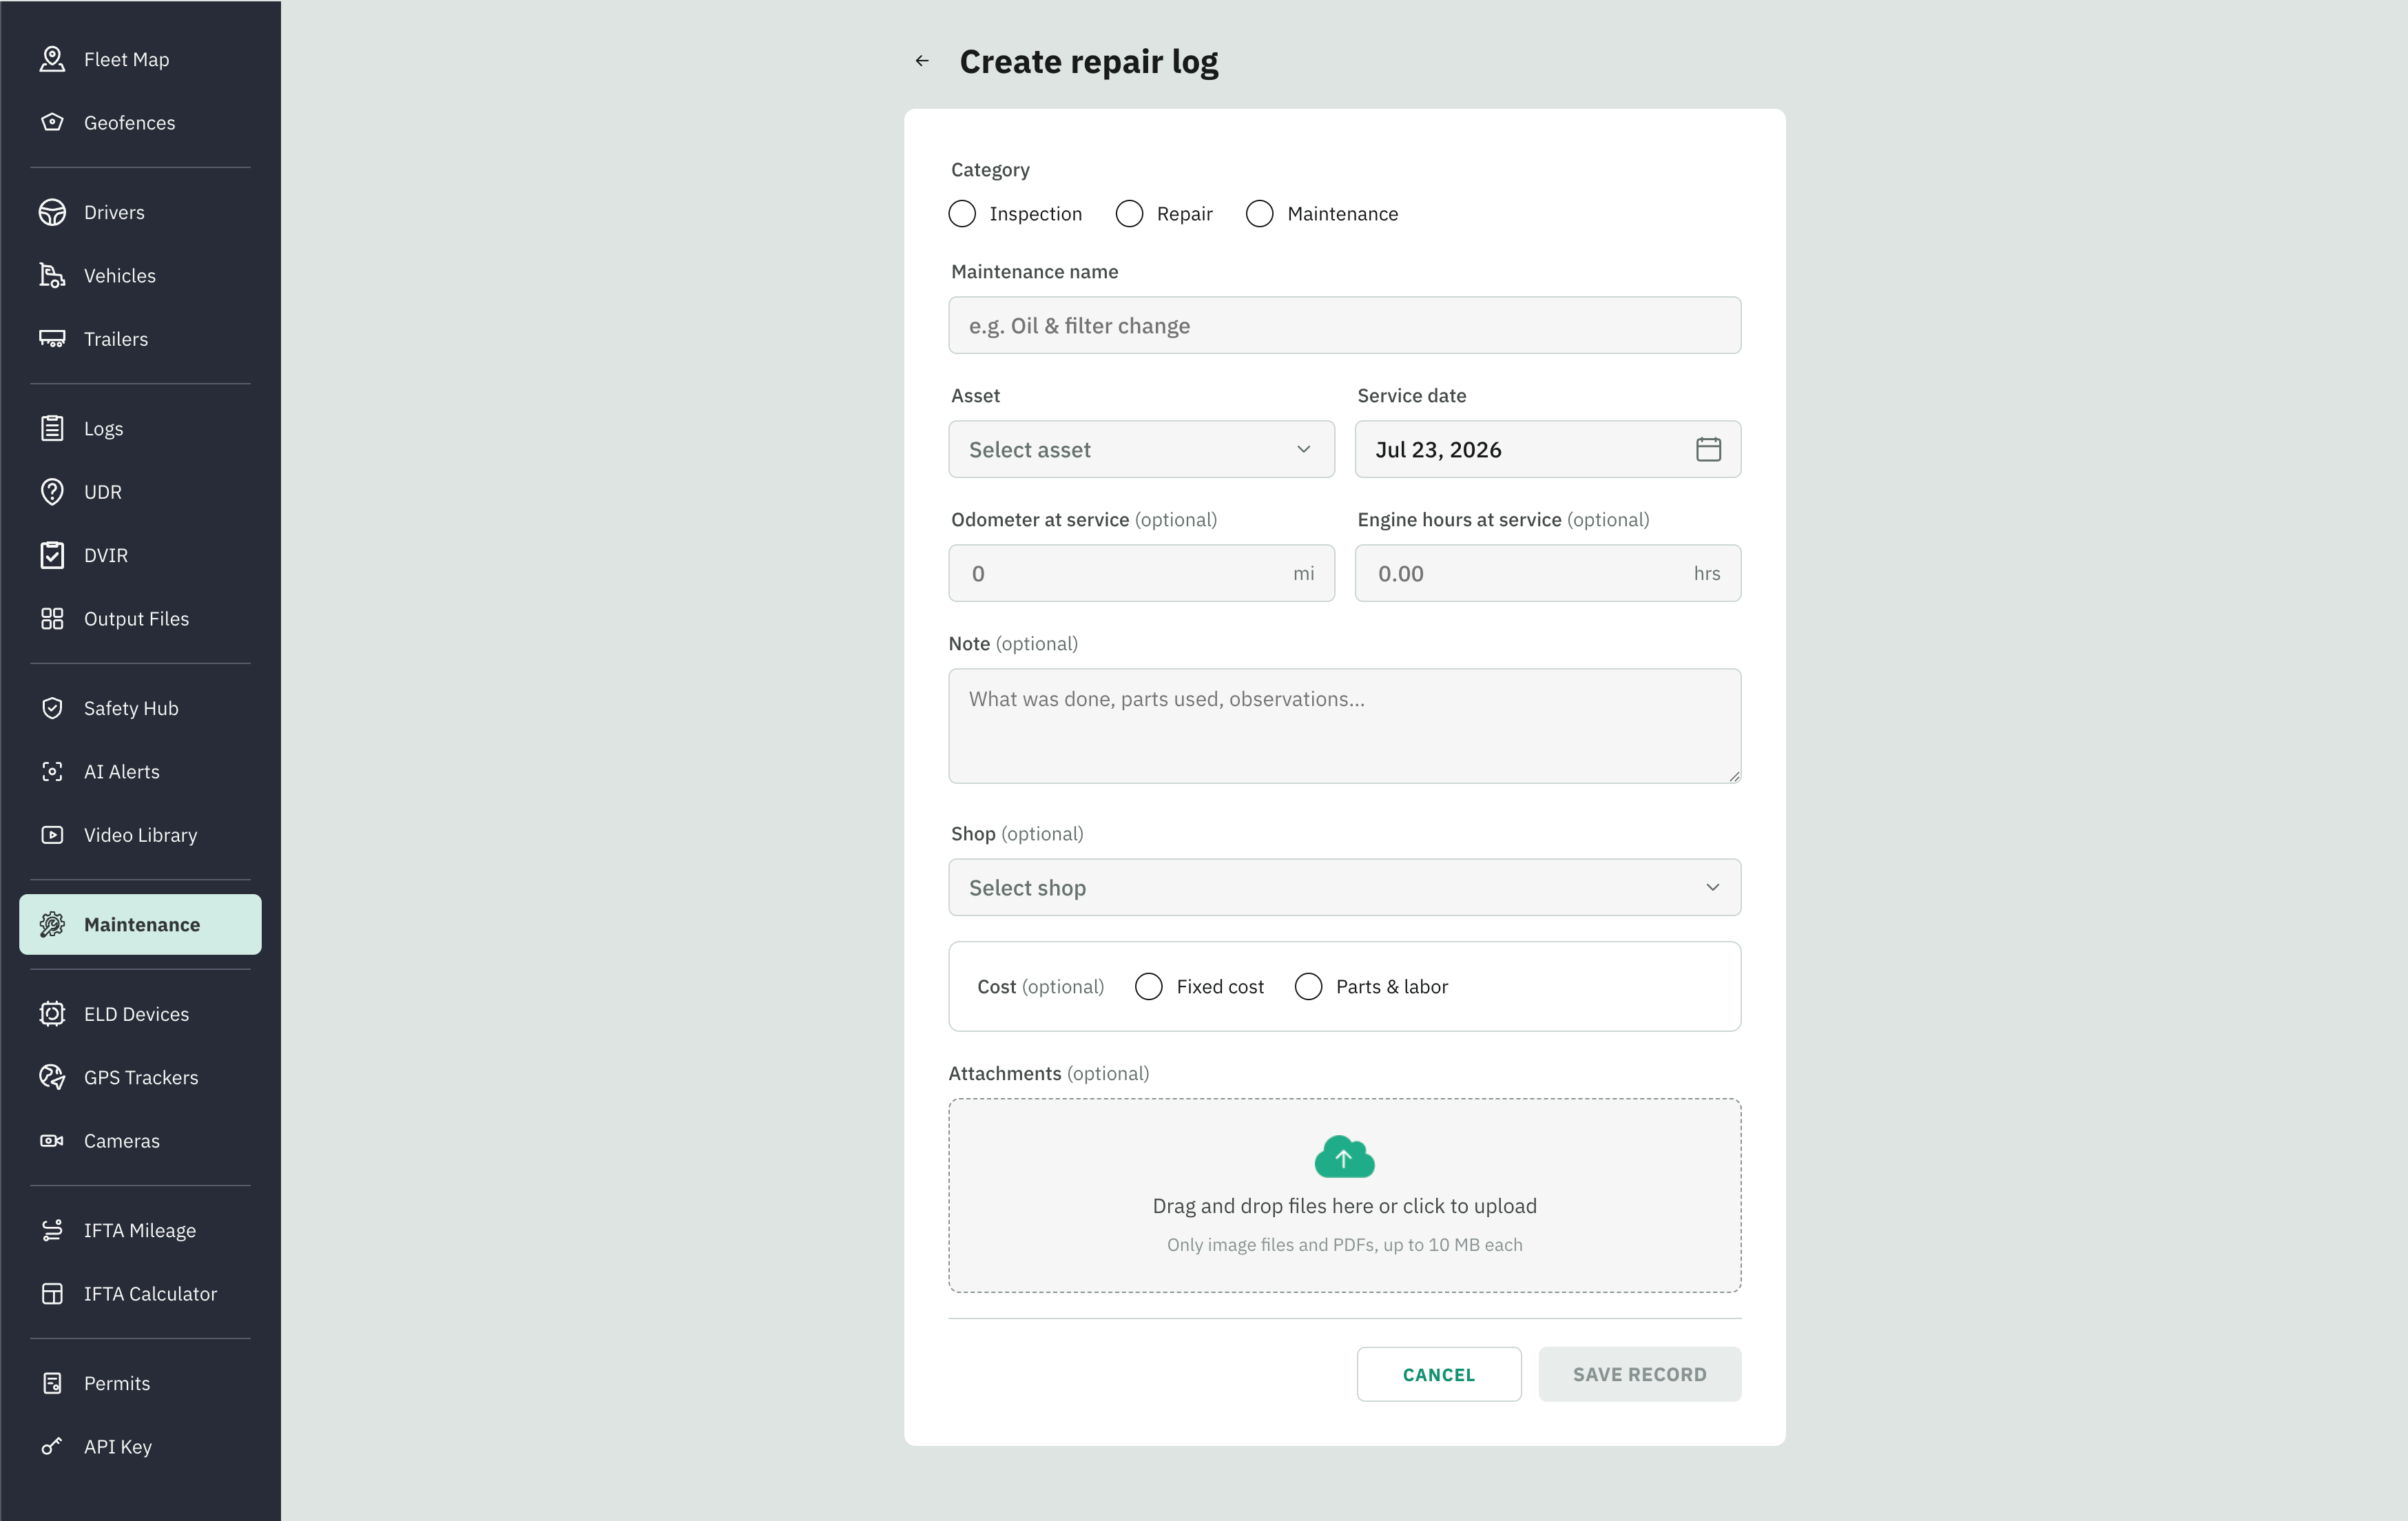
Task: Go to GPS Trackers page
Action: pos(140,1077)
